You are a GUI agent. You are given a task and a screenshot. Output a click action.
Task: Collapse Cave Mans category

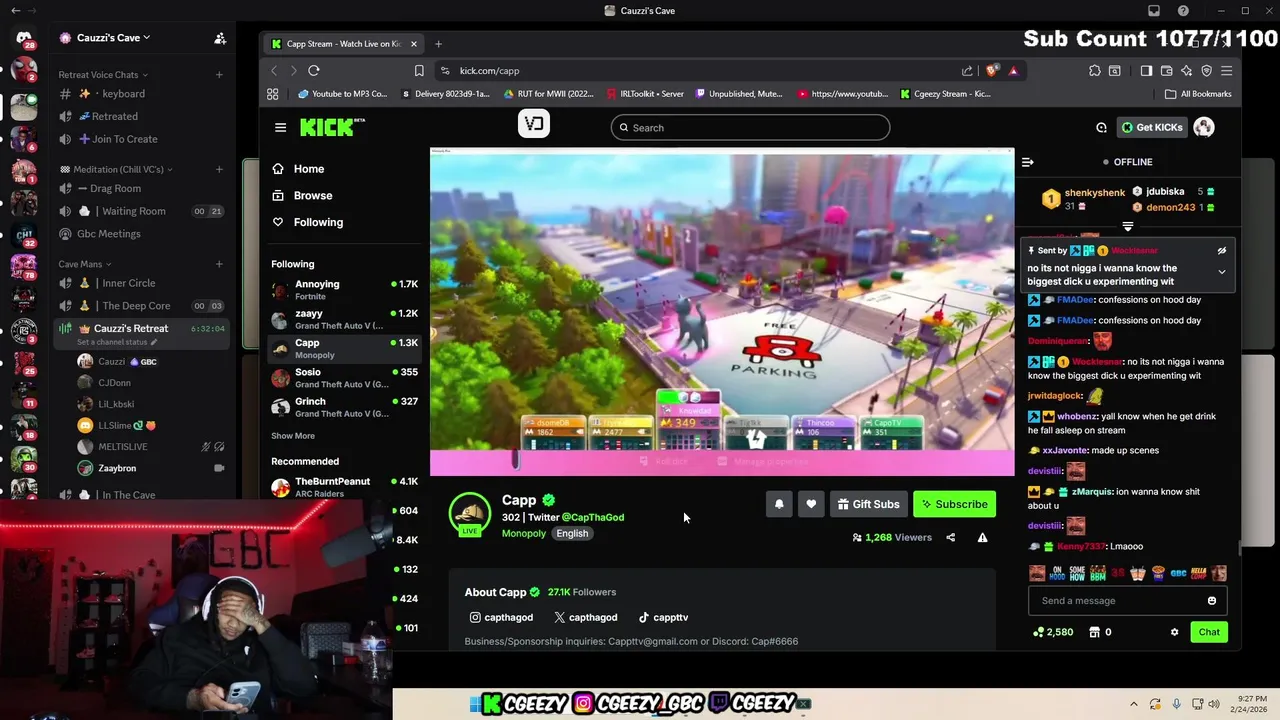85,264
